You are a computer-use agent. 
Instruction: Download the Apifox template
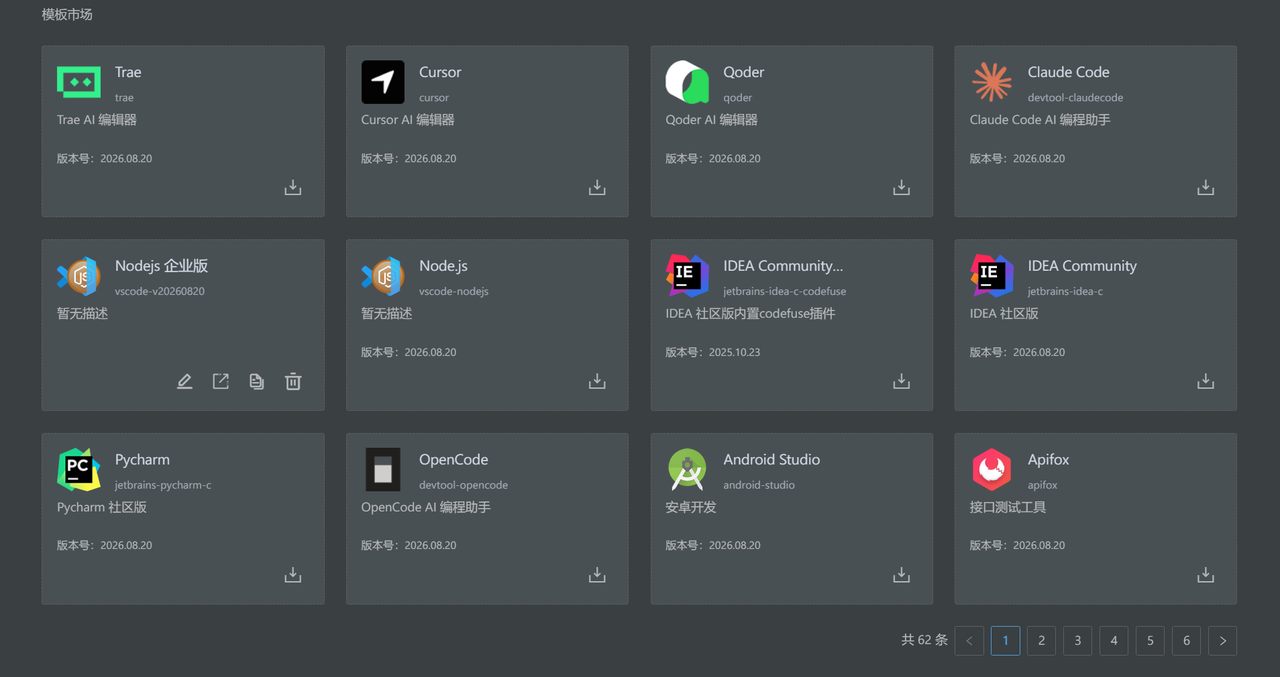[1206, 576]
